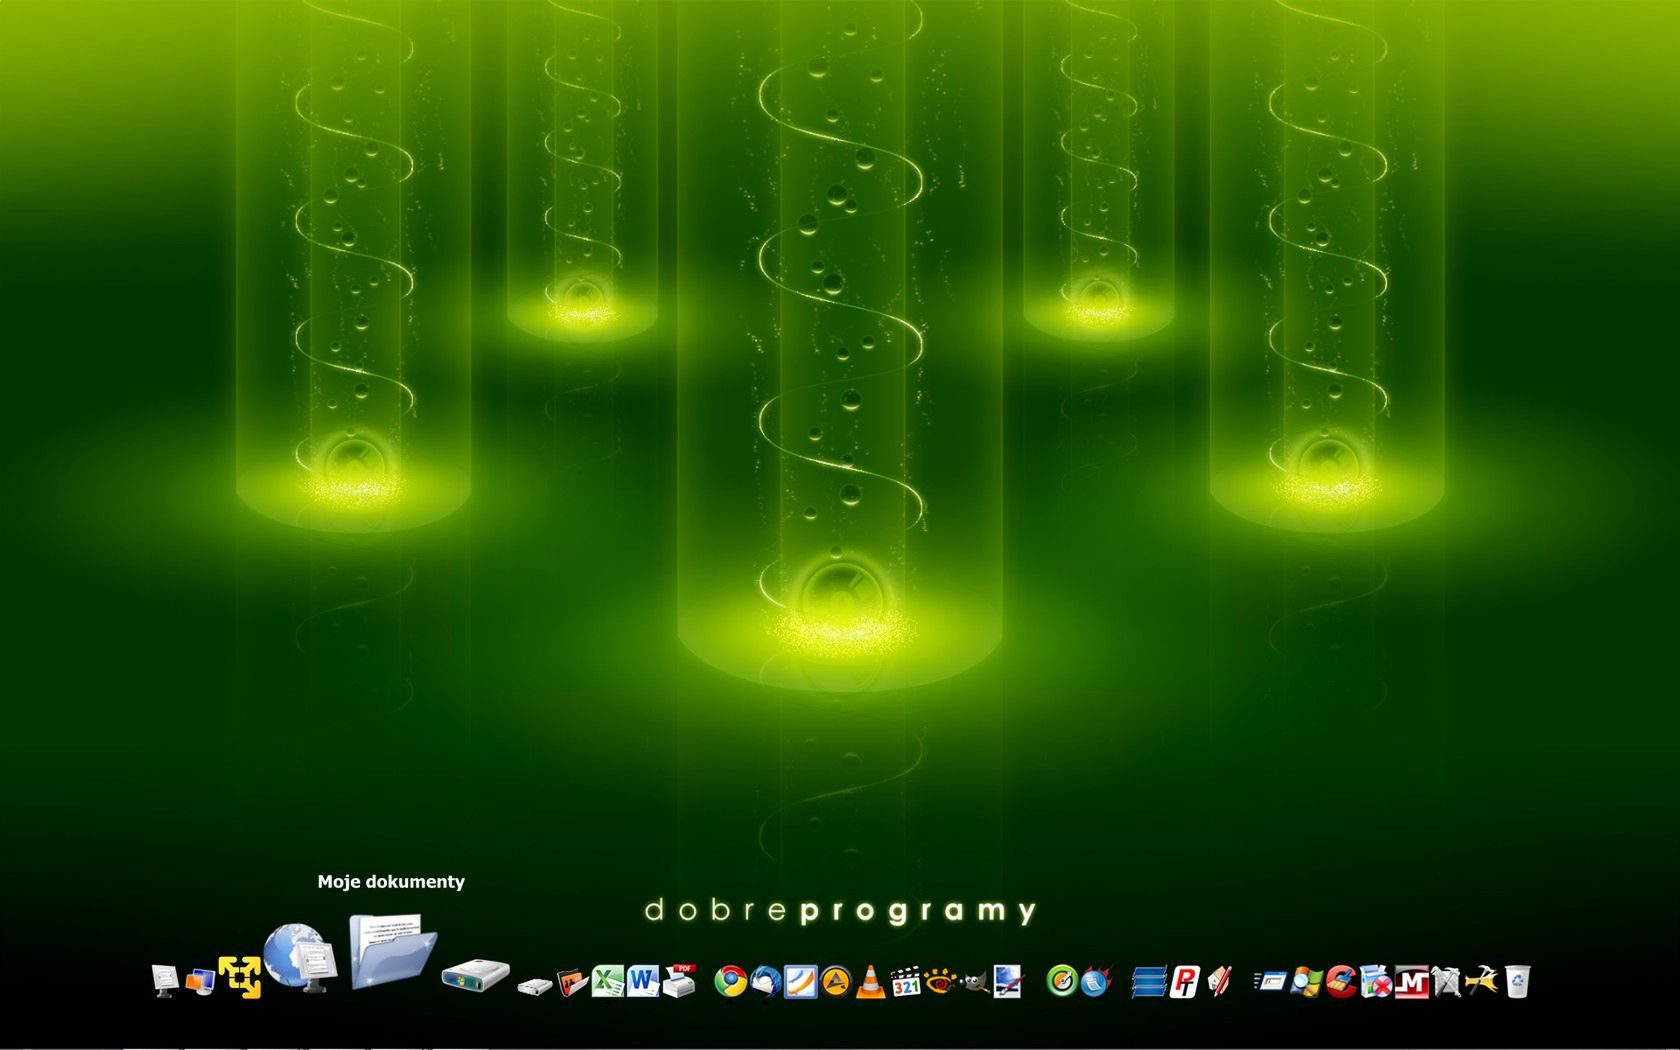
Task: Launch Microsoft Word from the dock
Action: [x=643, y=981]
